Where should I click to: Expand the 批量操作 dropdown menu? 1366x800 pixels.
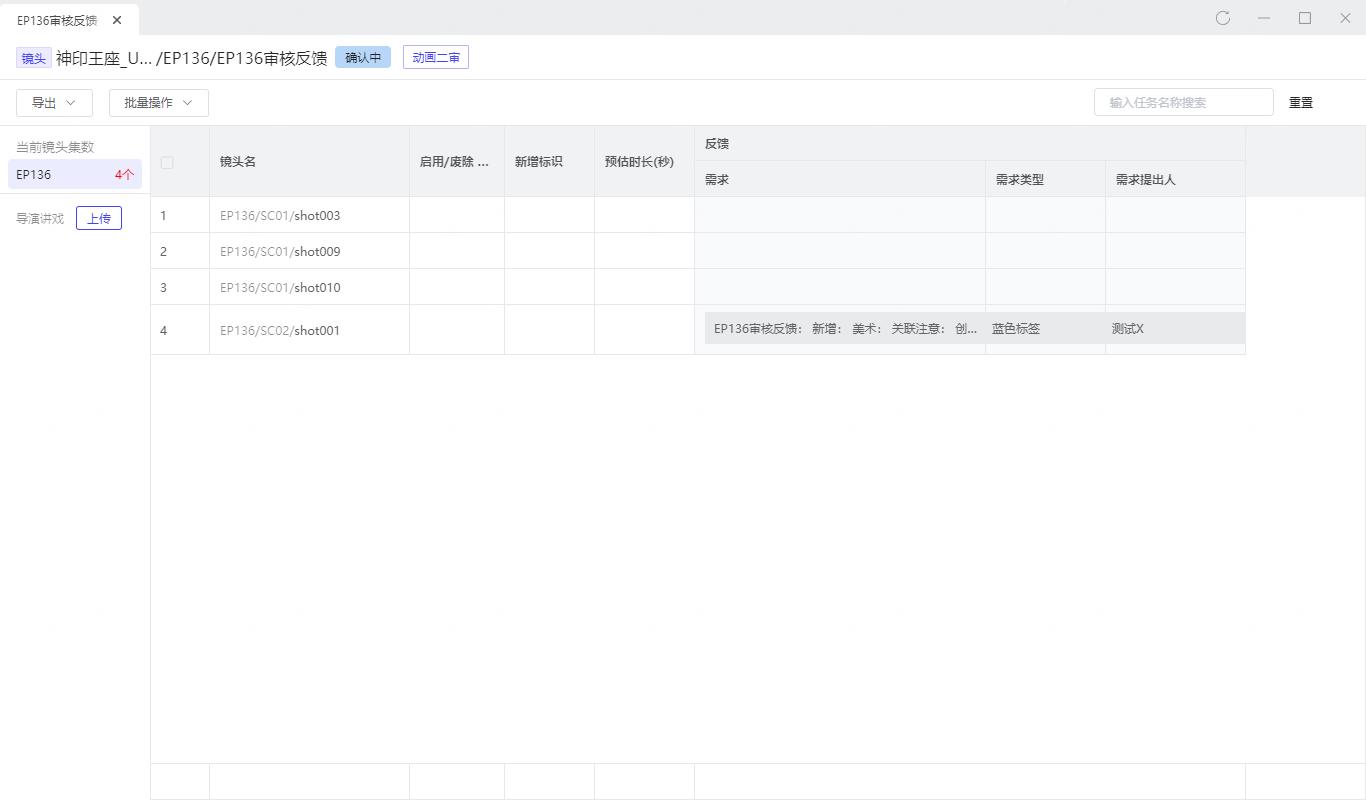[158, 102]
